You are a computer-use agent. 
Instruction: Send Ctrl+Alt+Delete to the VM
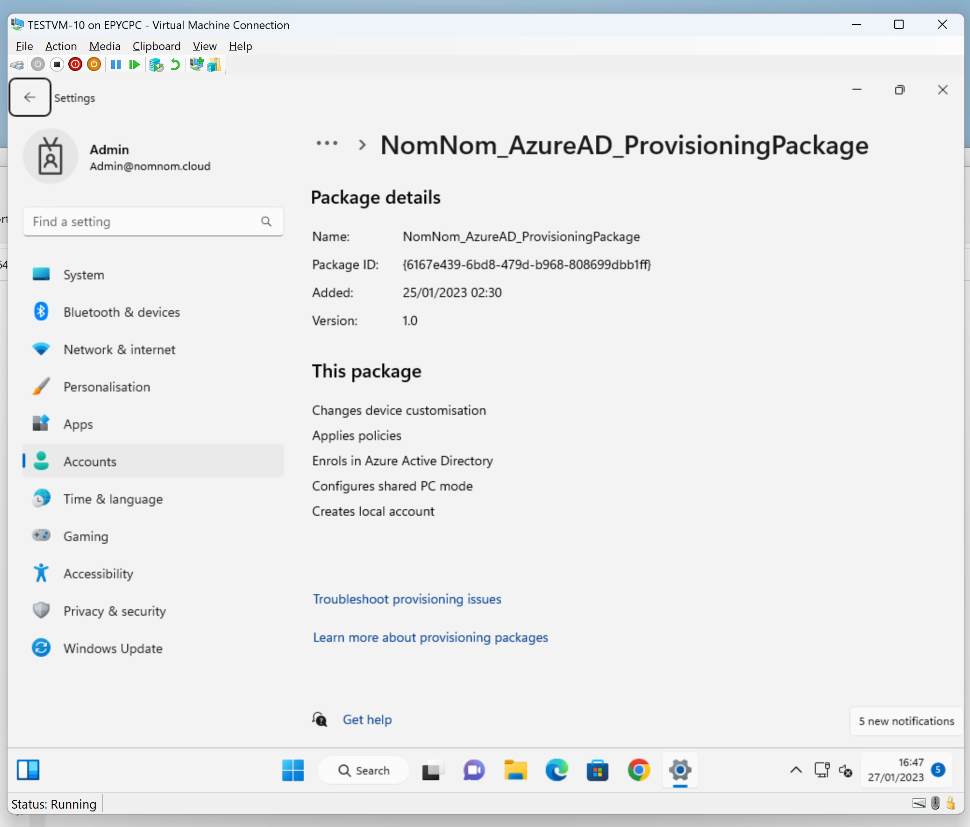click(17, 64)
